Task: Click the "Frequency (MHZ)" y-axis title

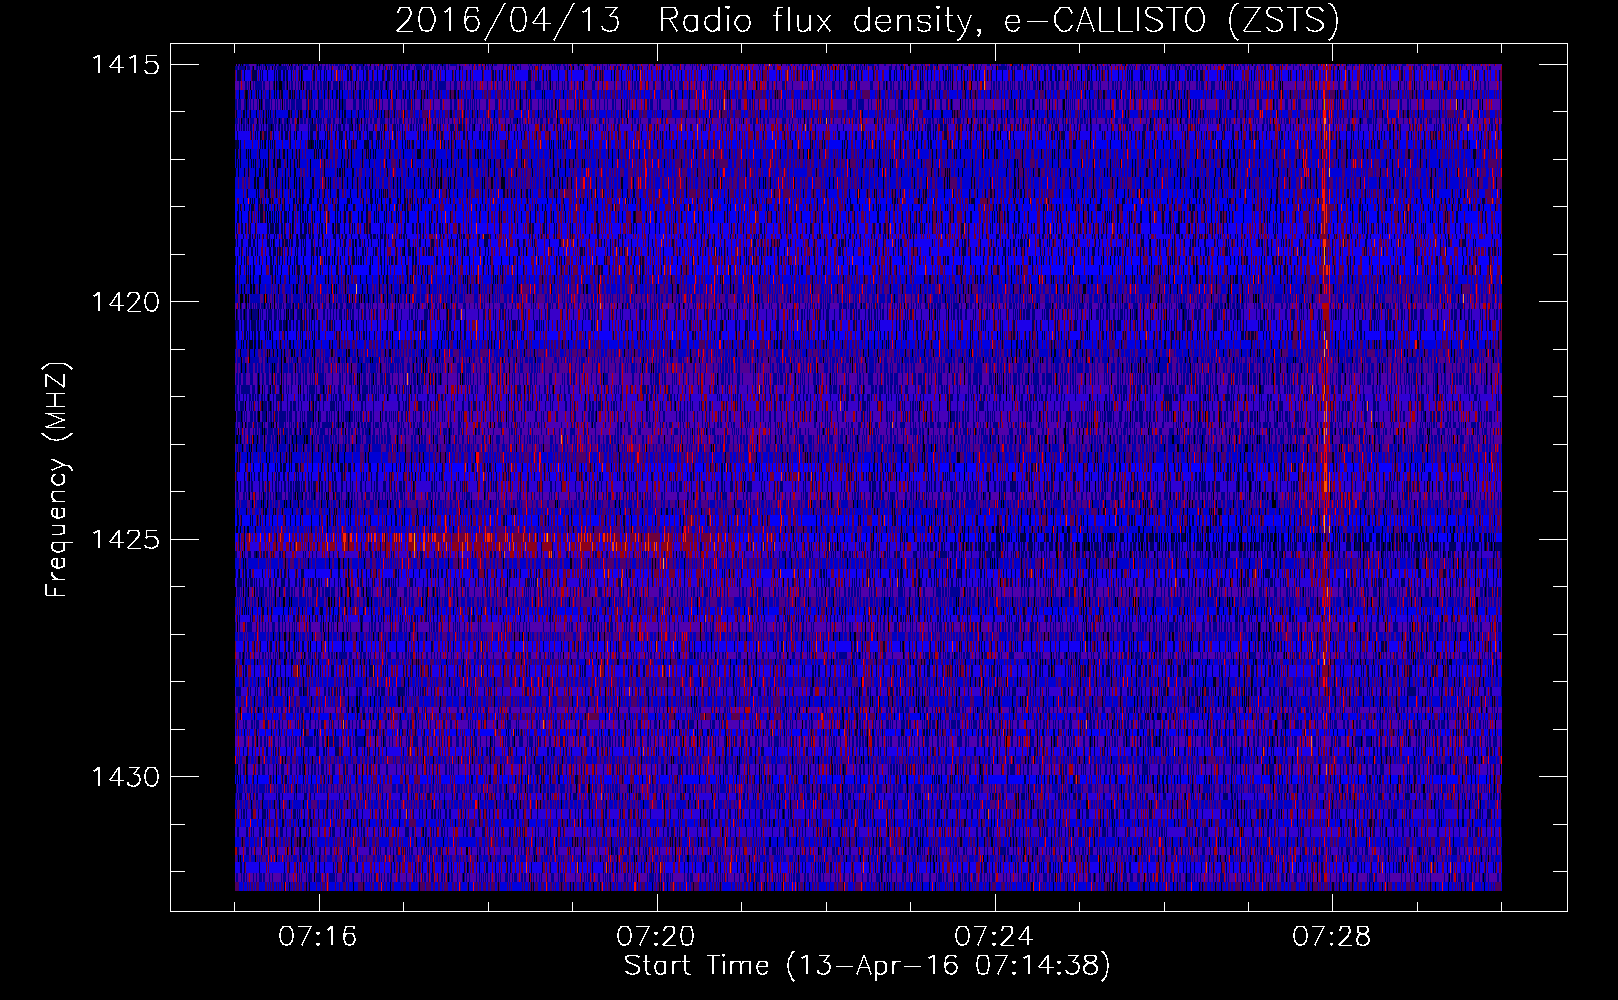Action: click(58, 480)
